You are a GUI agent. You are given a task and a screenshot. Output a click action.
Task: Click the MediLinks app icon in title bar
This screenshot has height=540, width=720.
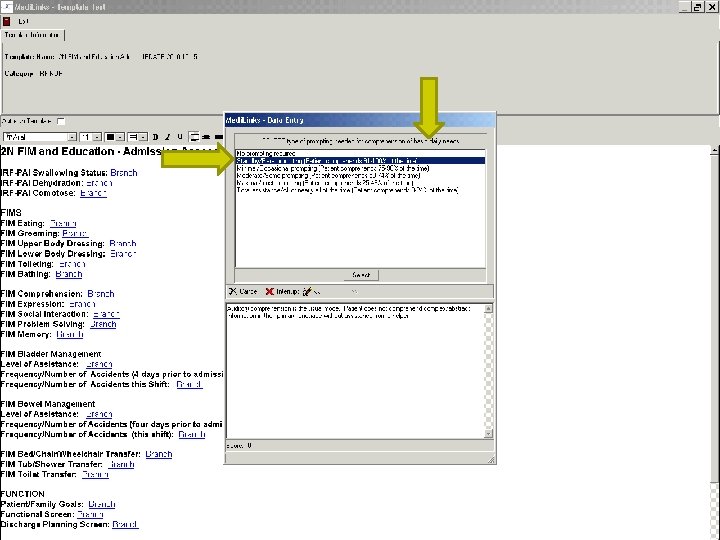pyautogui.click(x=8, y=7)
